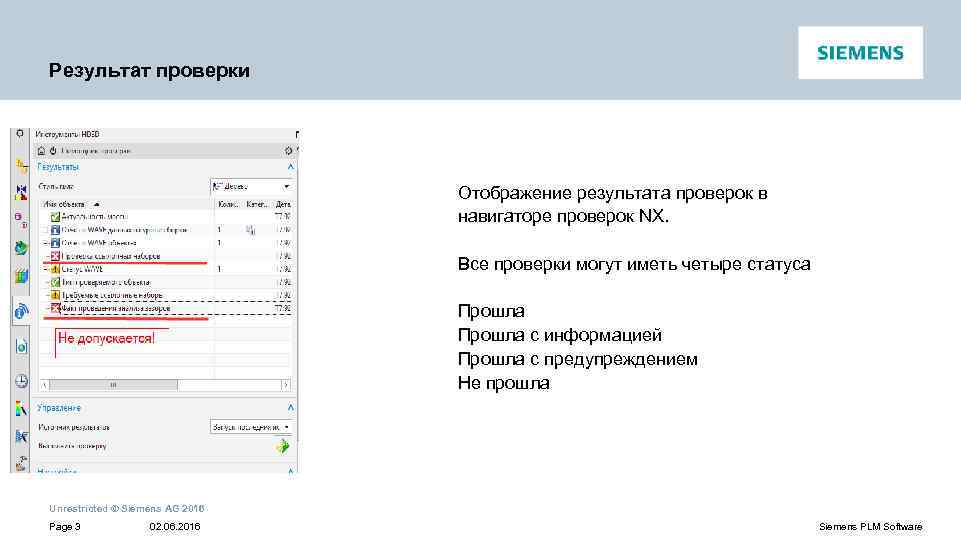Click the horizontal scrollbar thumb
961x540 pixels.
(x=113, y=385)
